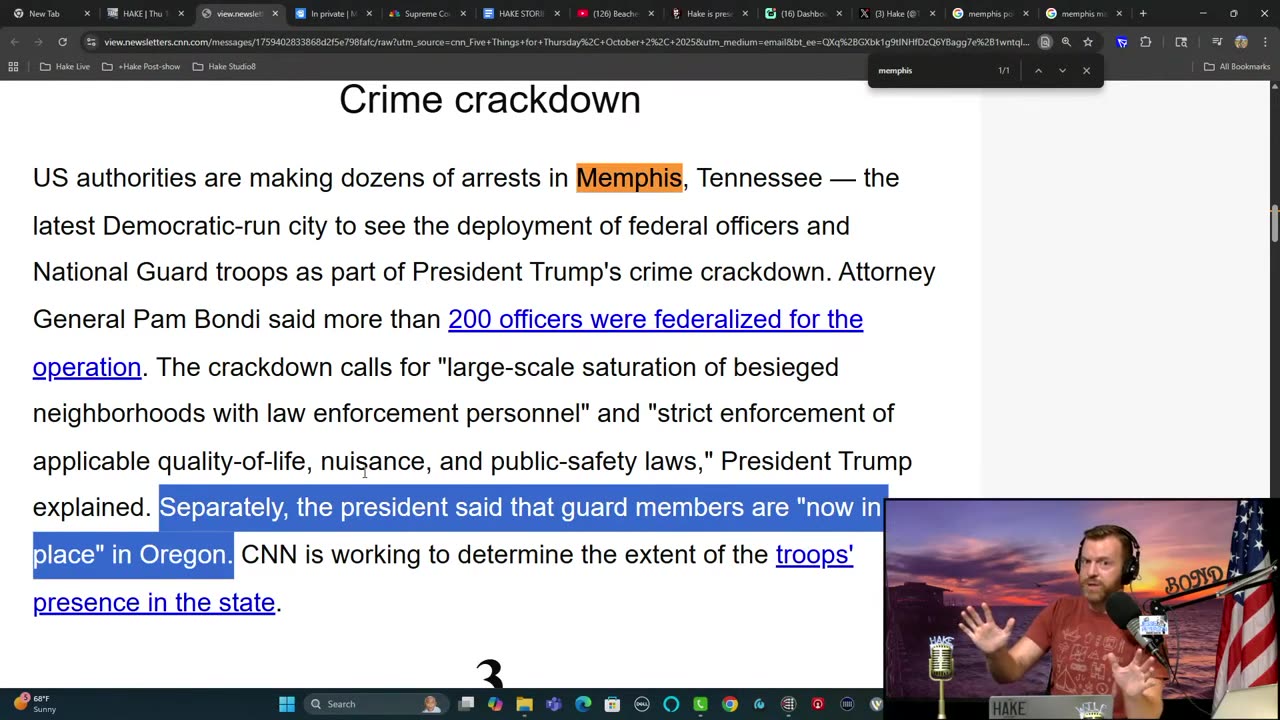Open Microsoft Edge from the taskbar

pos(583,704)
